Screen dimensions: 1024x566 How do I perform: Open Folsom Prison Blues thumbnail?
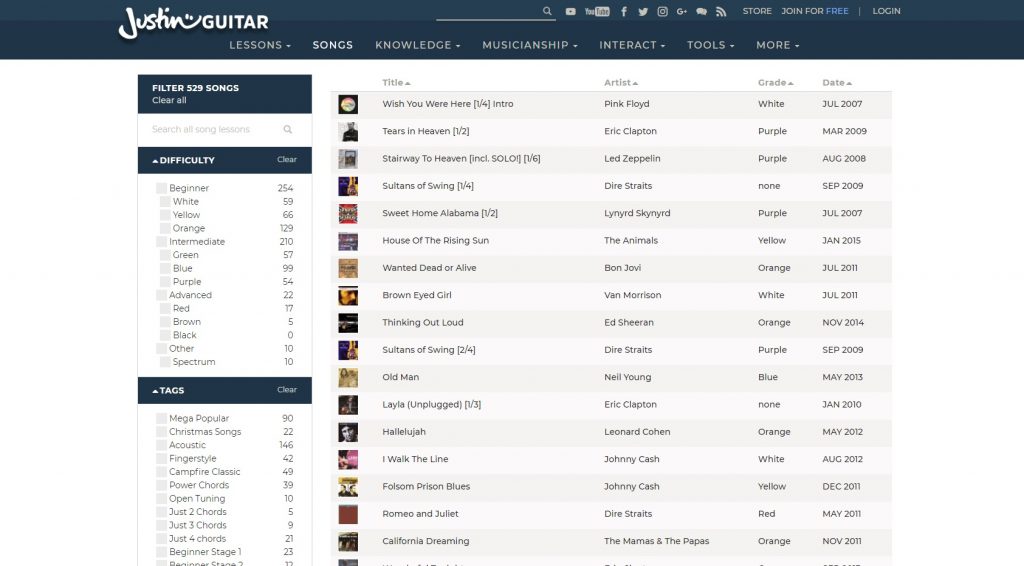(348, 486)
